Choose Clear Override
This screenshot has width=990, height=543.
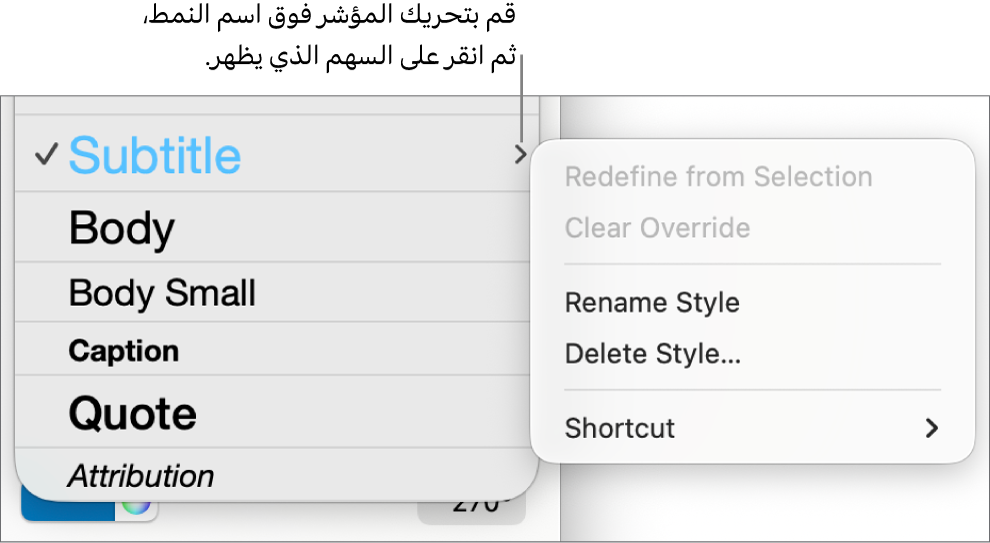(x=657, y=228)
